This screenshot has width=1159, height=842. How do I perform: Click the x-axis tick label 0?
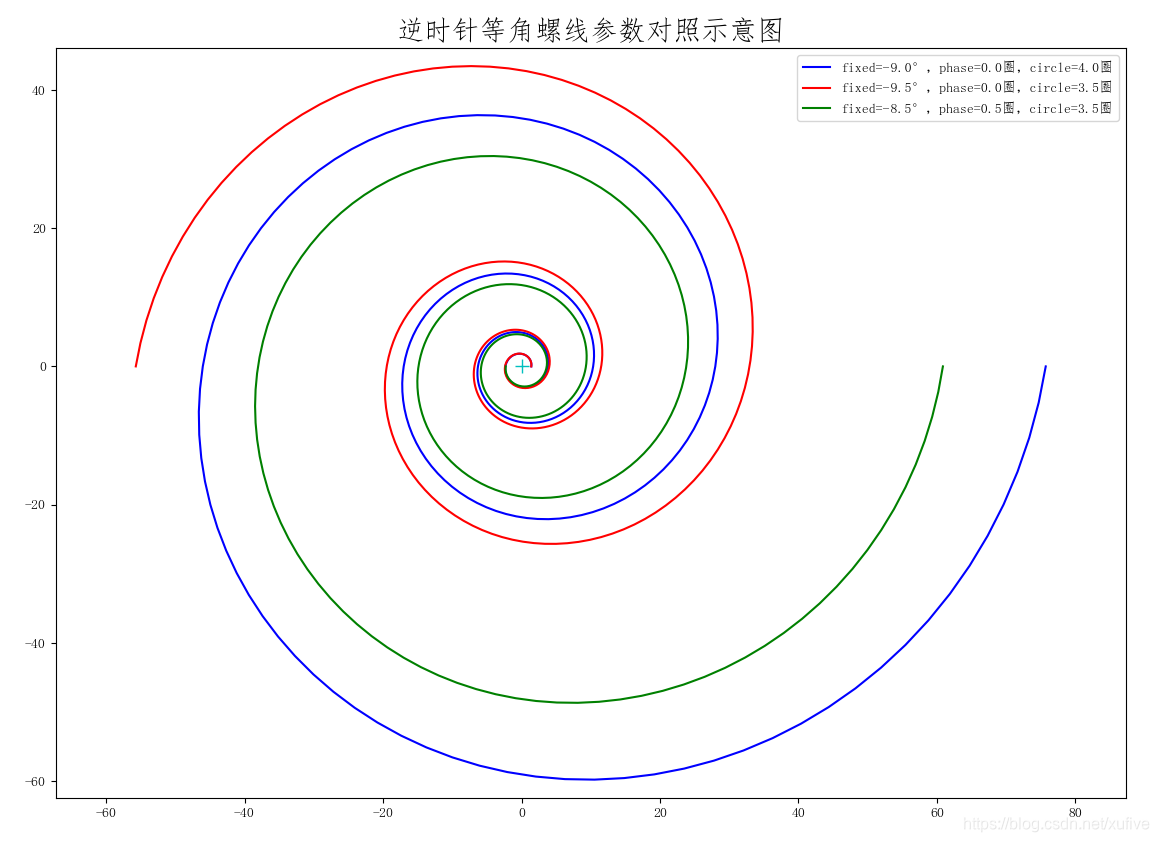click(x=522, y=813)
